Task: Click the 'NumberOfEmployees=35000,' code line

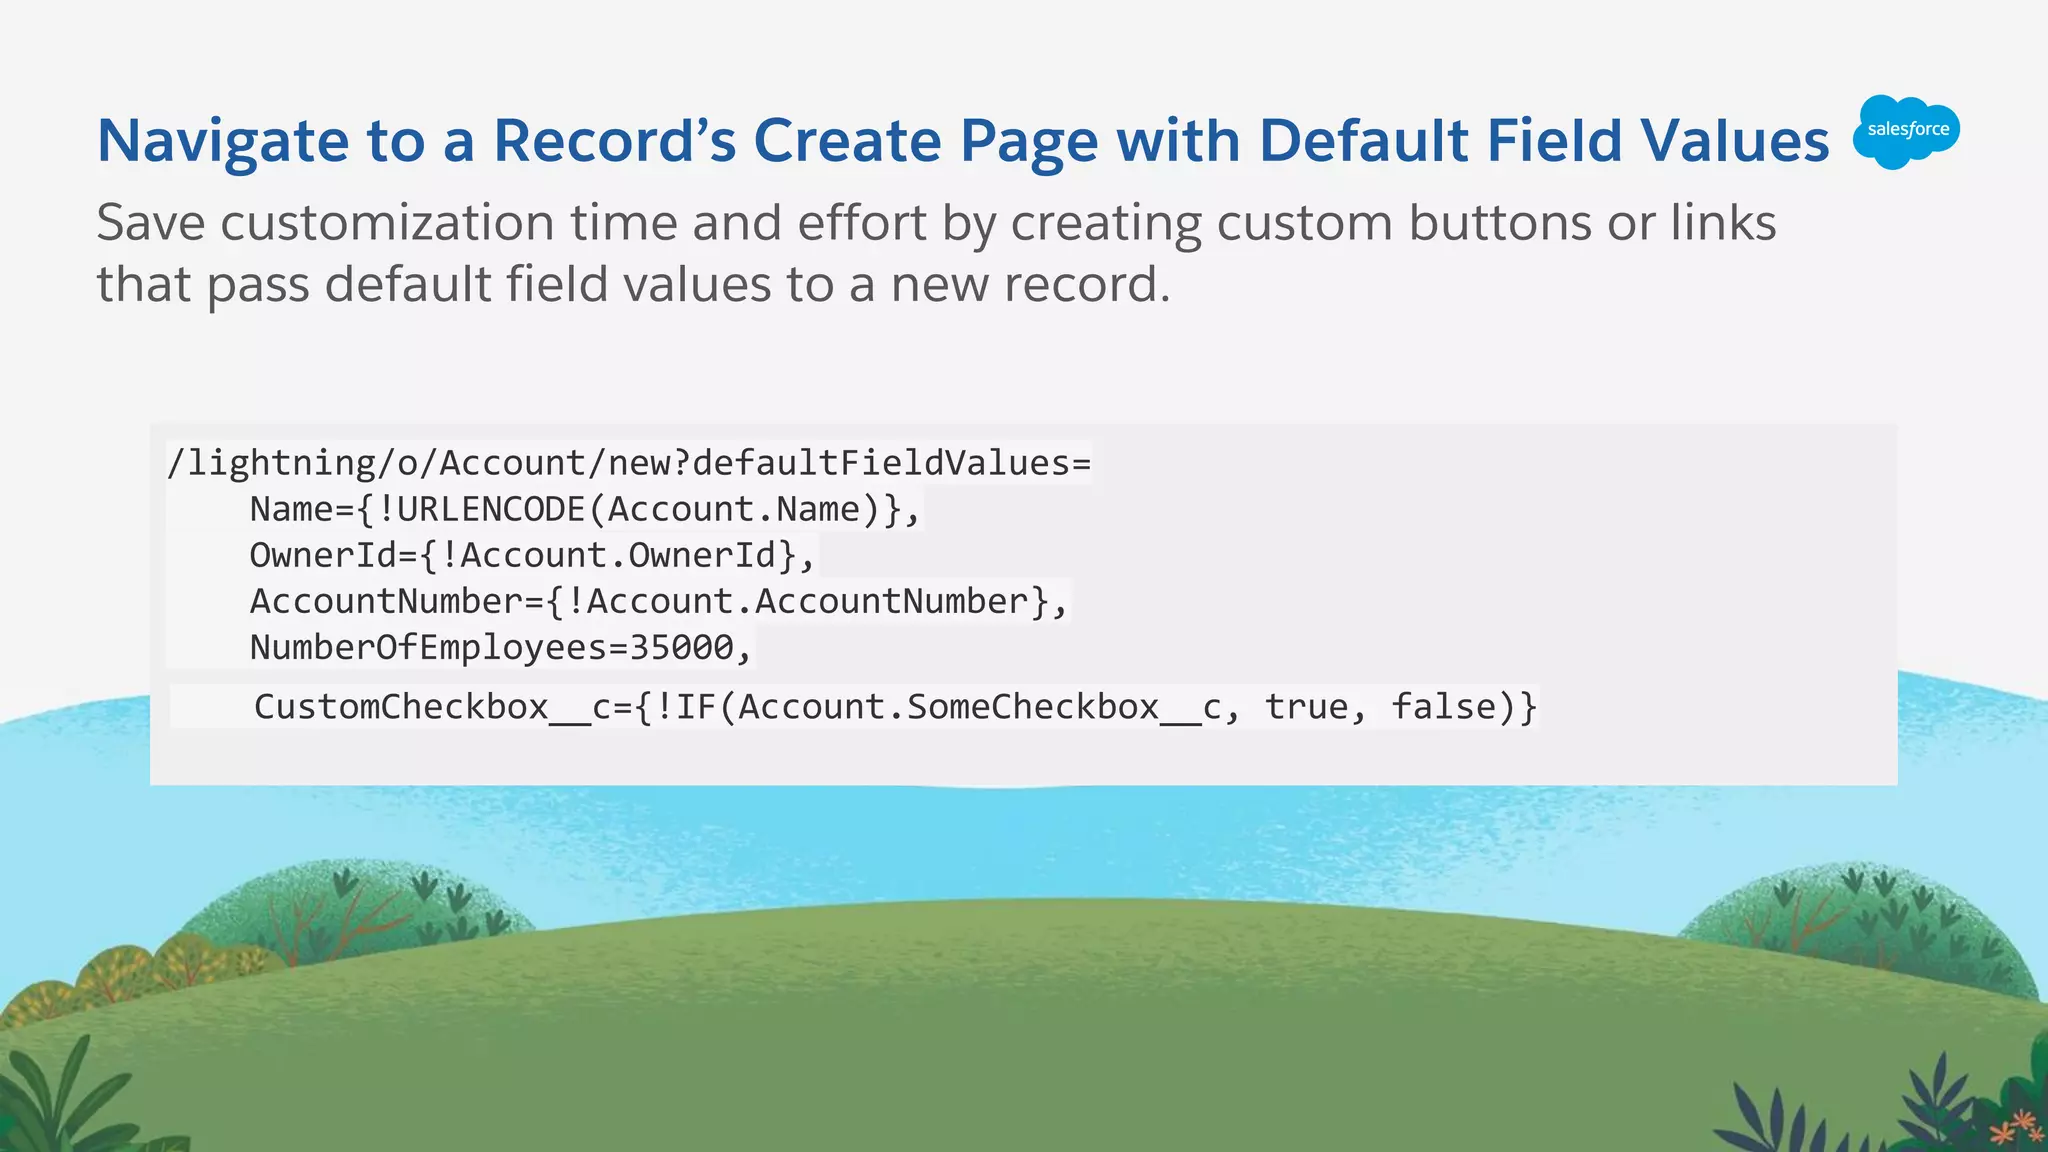Action: (x=500, y=647)
